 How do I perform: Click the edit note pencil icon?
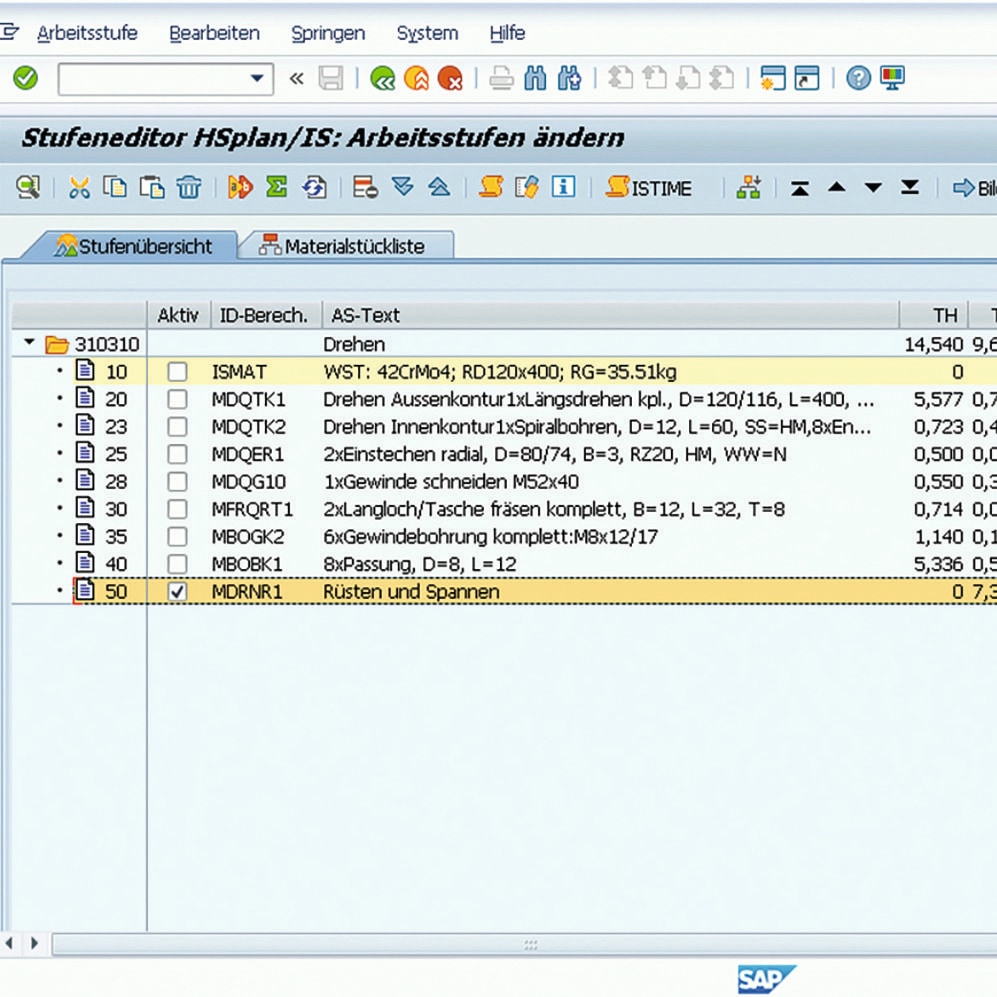coord(526,188)
